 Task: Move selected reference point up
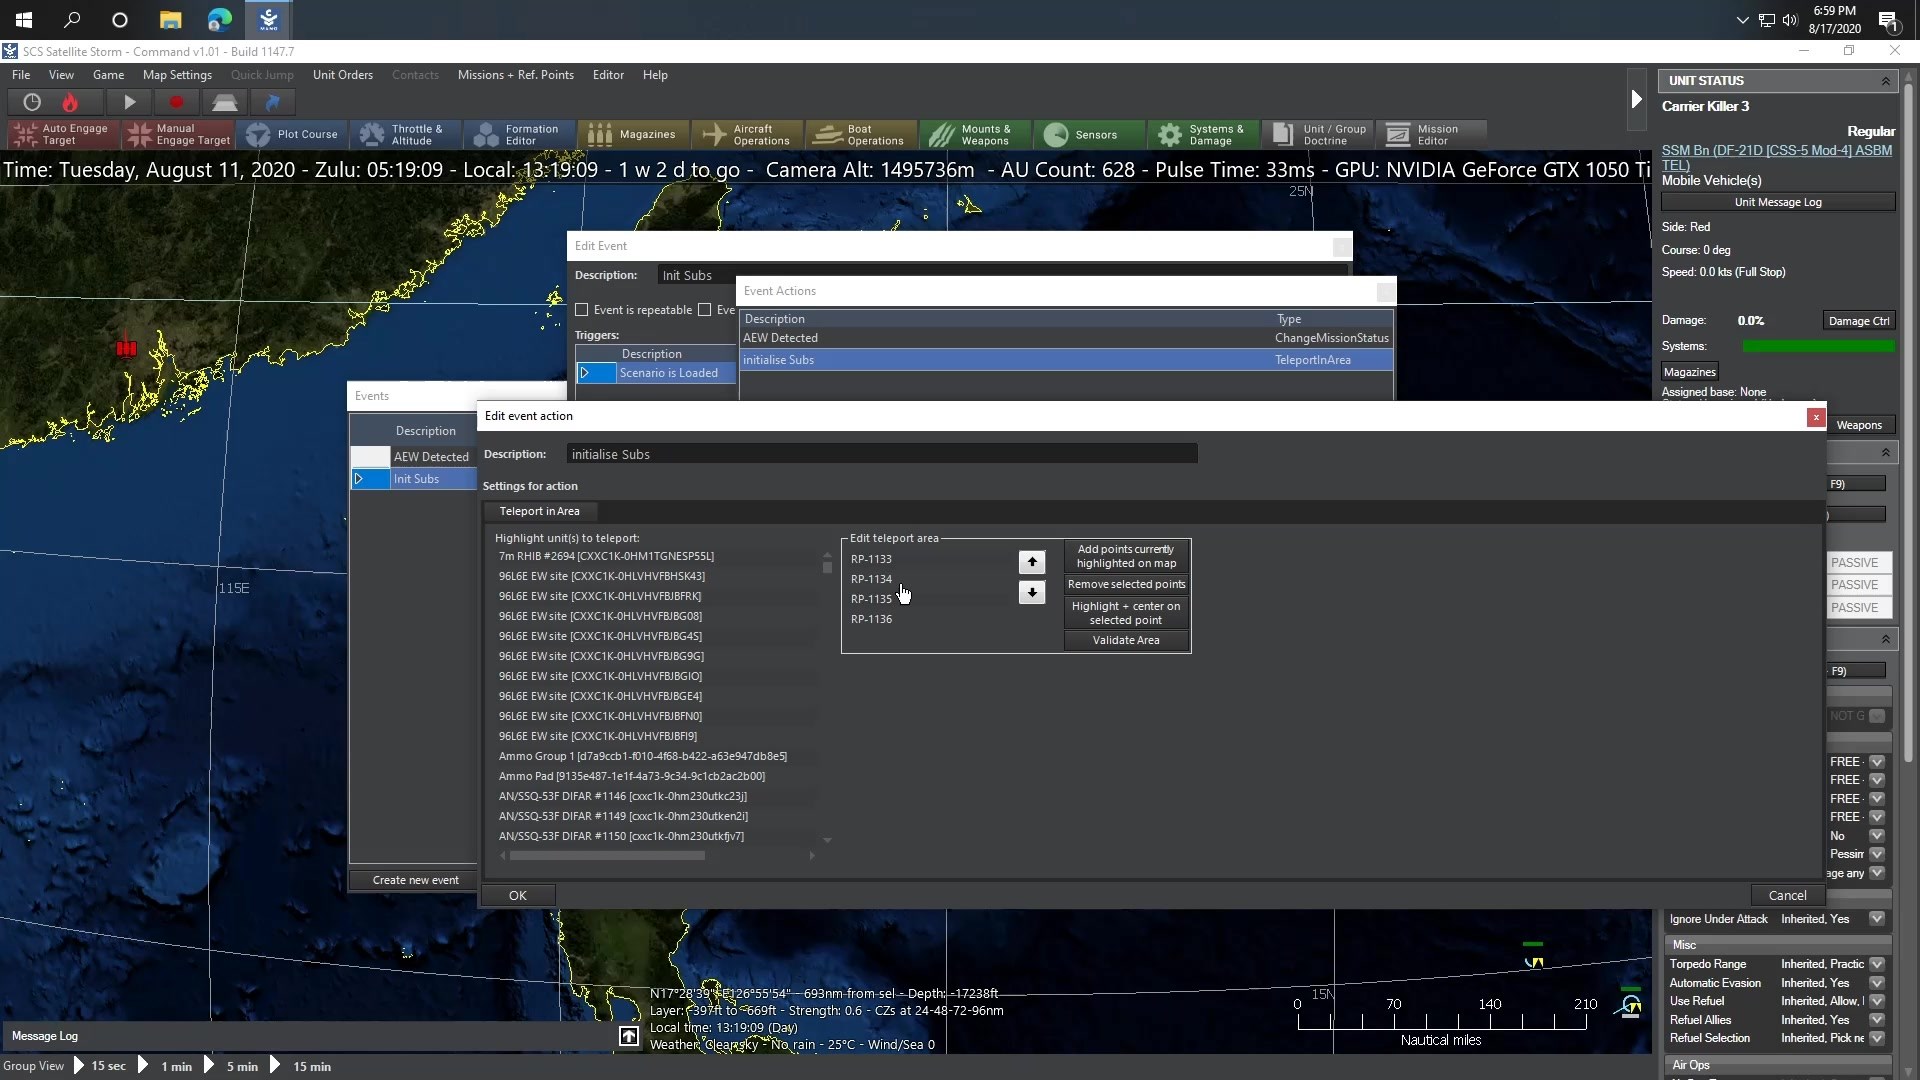1032,562
